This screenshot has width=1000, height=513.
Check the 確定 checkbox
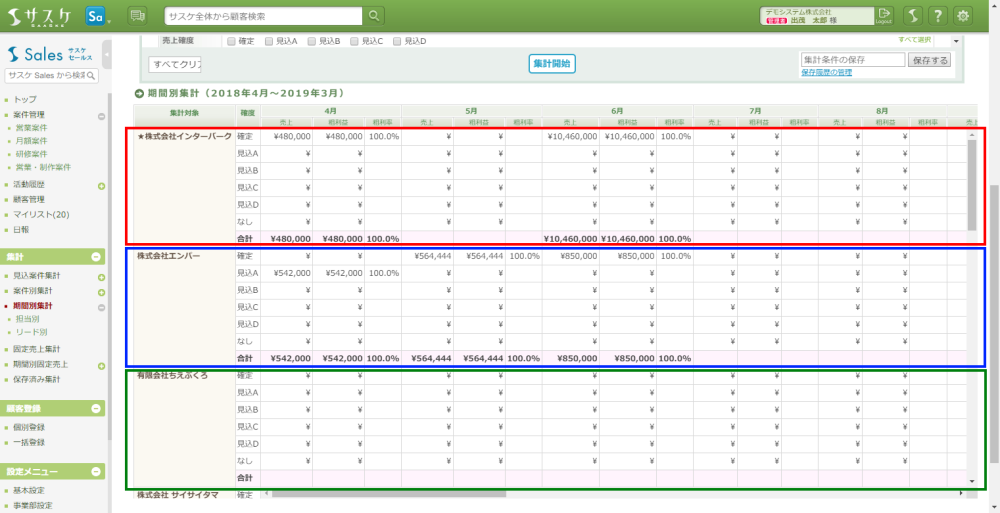coord(232,41)
